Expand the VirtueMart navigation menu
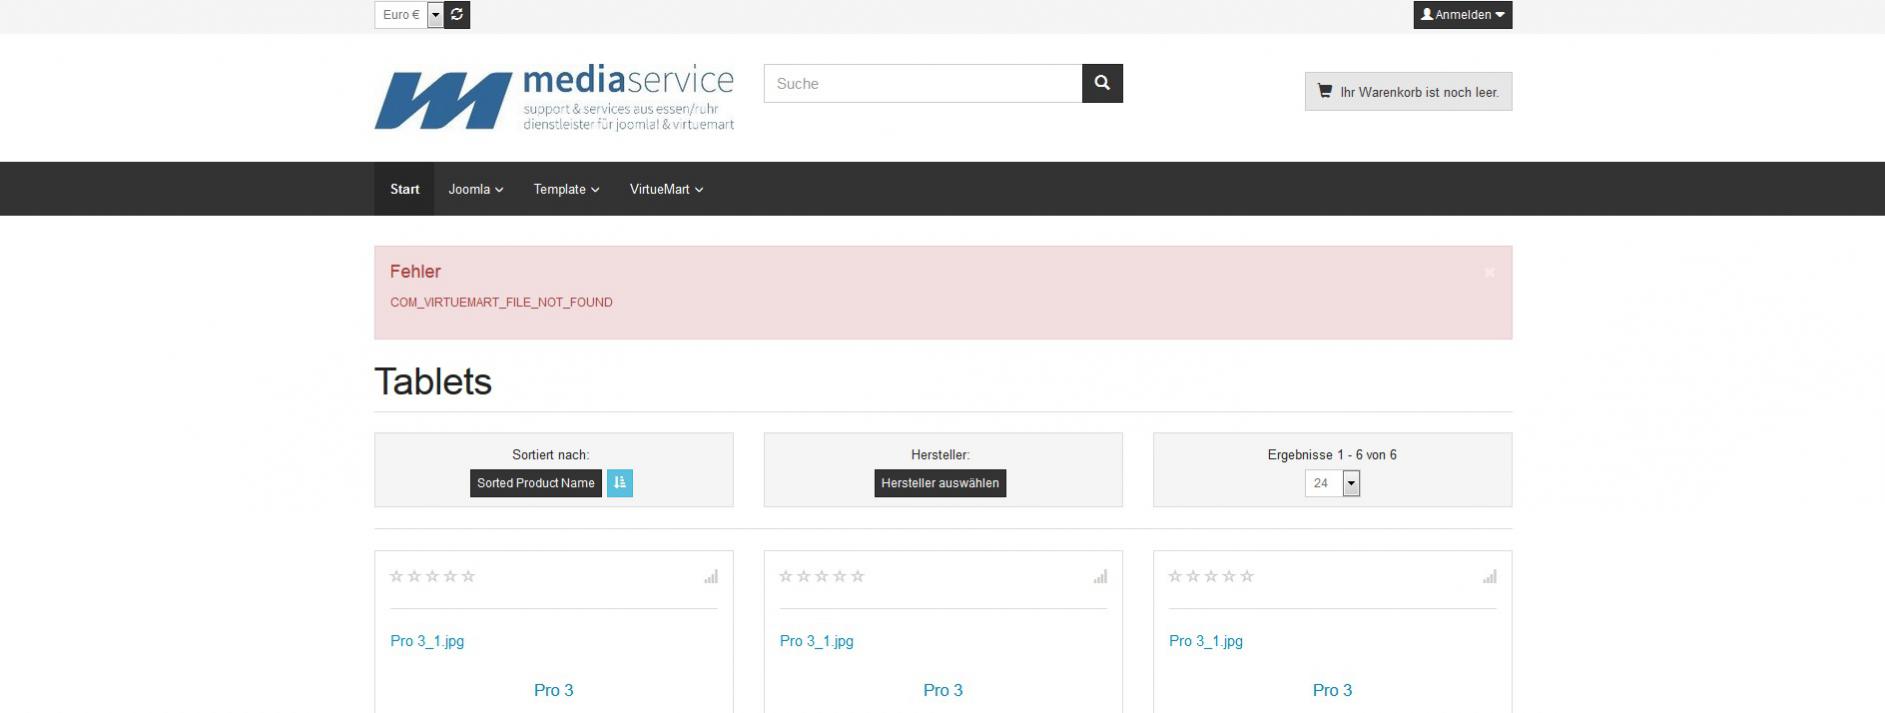Image resolution: width=1885 pixels, height=713 pixels. (x=666, y=189)
